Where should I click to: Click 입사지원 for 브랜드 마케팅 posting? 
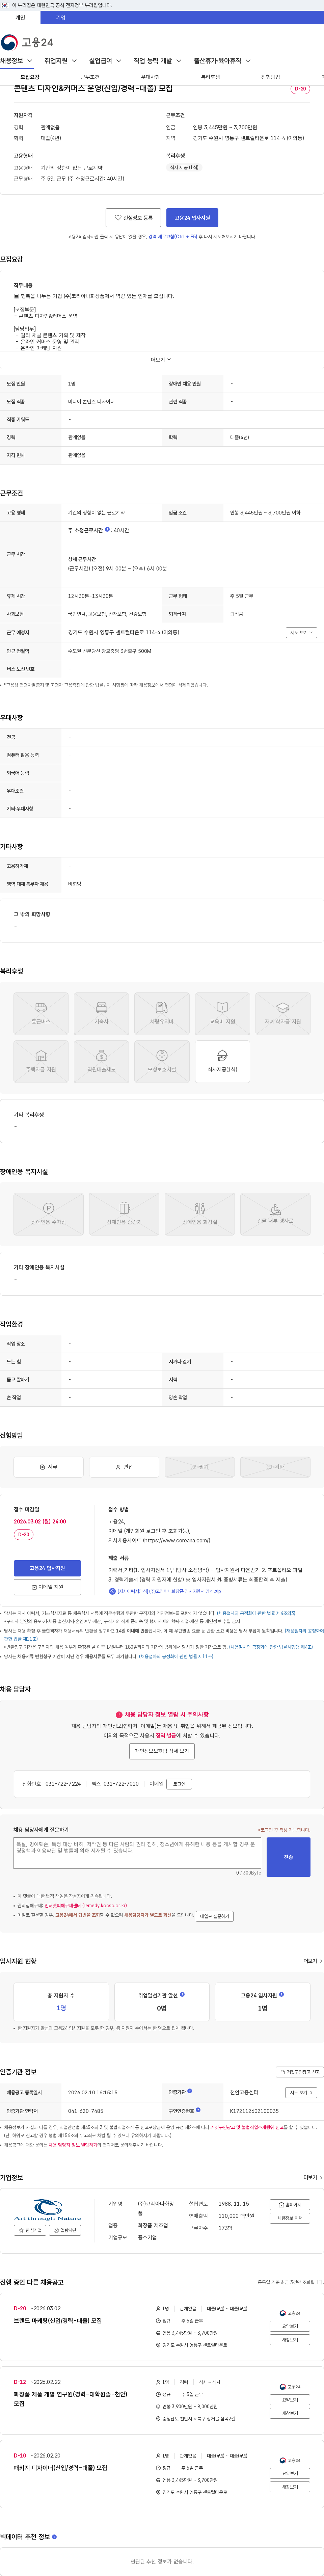[290, 2326]
